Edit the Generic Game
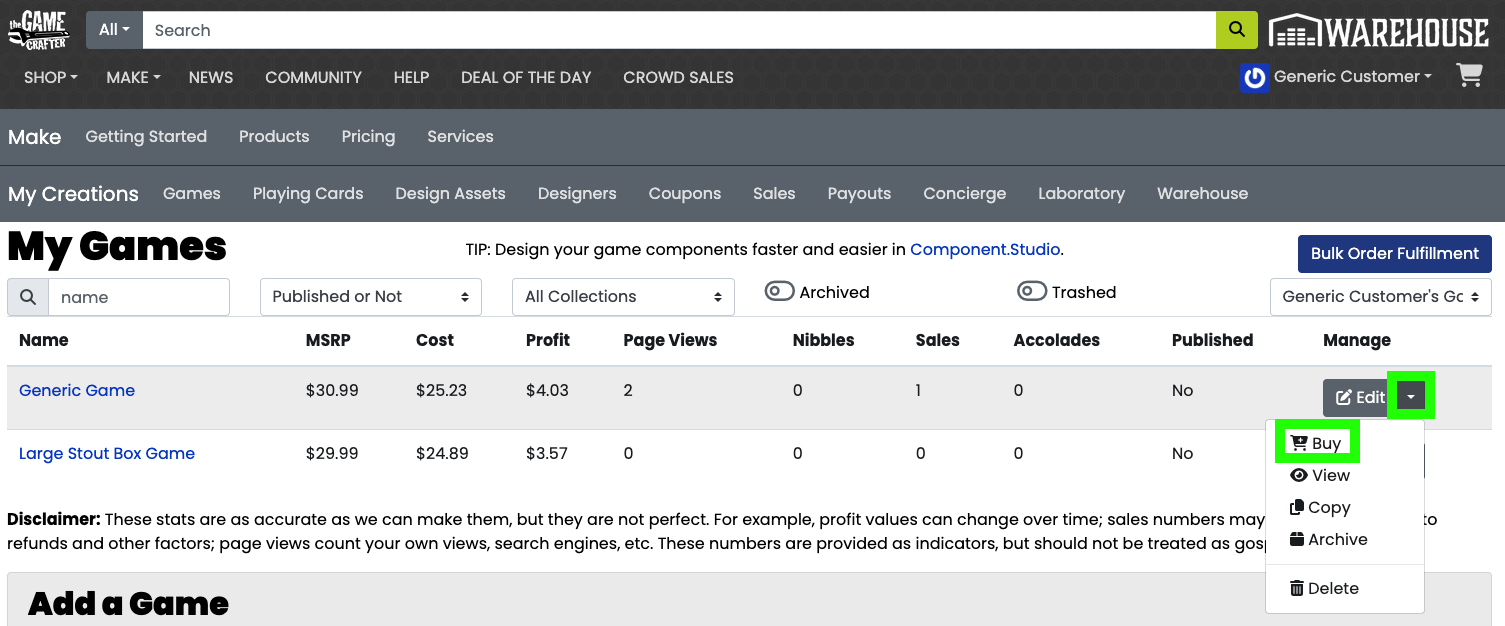Screen dimensions: 1505x626 [1360, 397]
